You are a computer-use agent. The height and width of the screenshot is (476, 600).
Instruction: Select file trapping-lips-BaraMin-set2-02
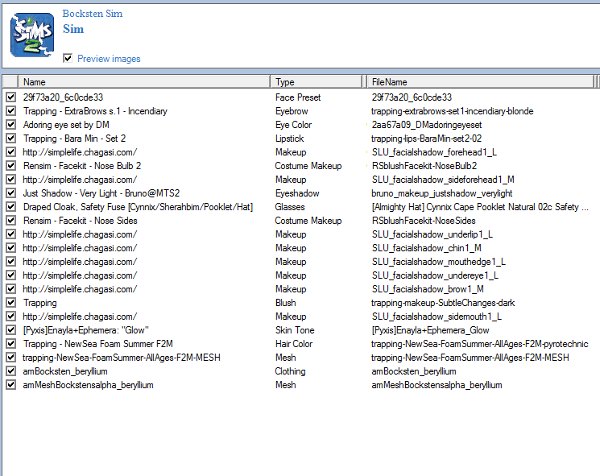pyautogui.click(x=426, y=139)
